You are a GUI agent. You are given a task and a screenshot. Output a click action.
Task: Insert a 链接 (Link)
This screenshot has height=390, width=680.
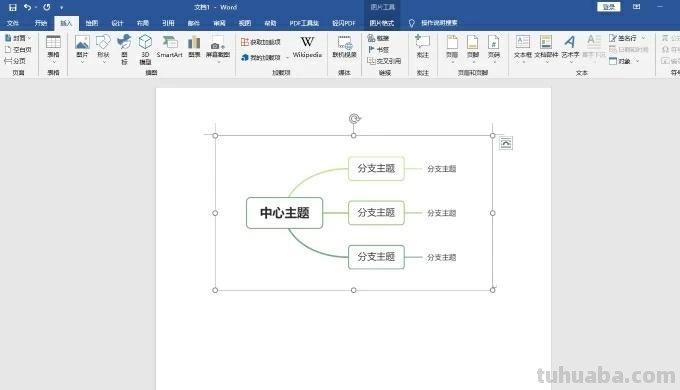click(x=378, y=38)
